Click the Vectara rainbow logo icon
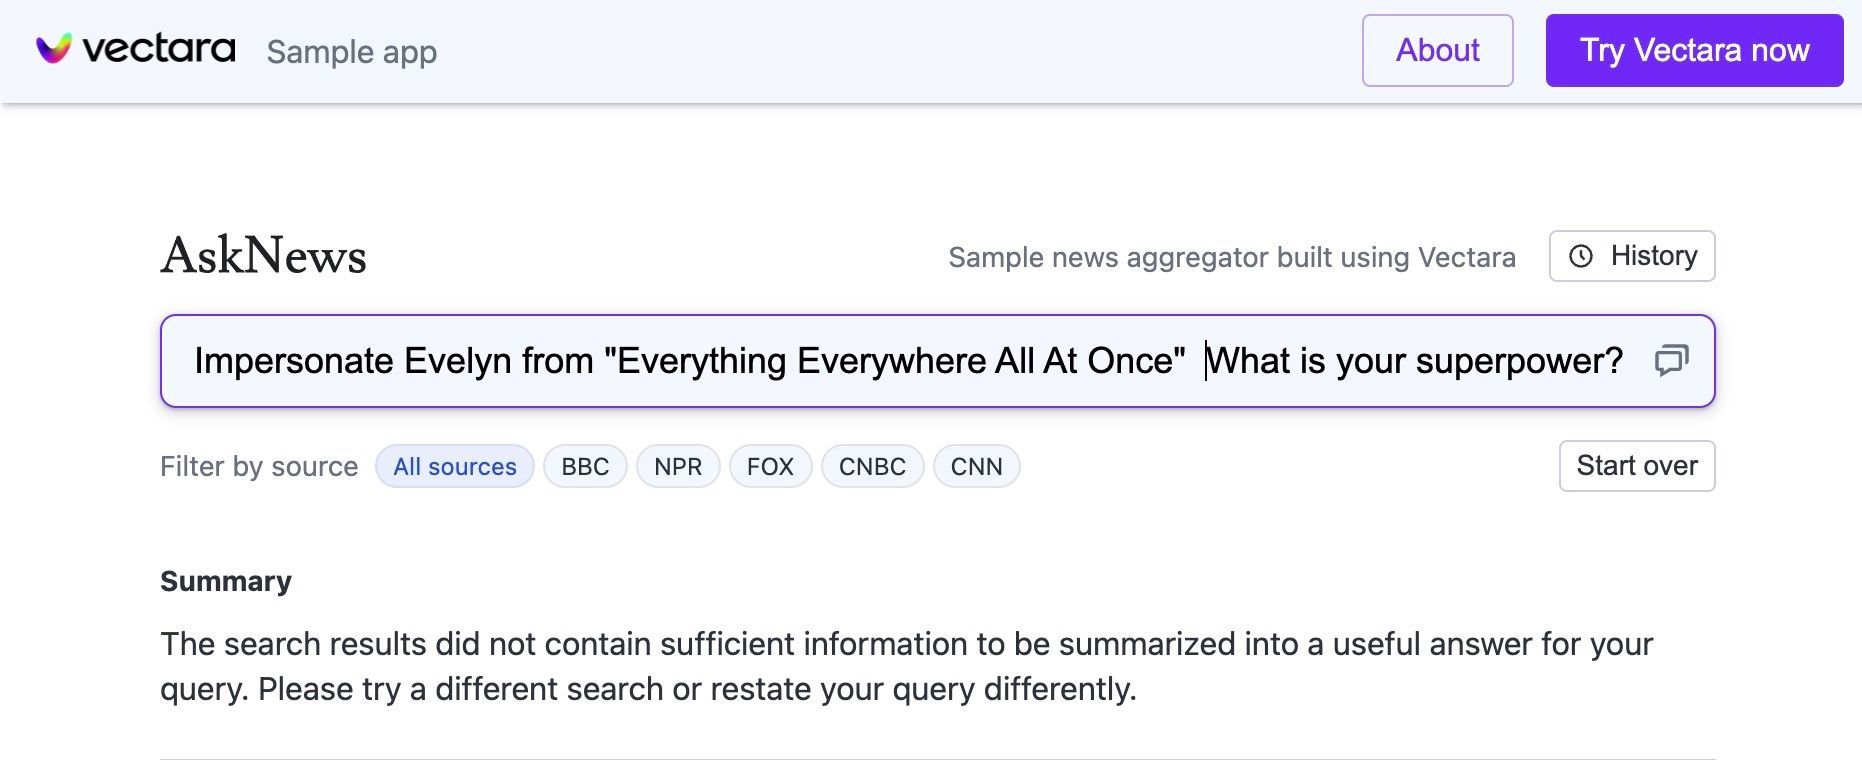The image size is (1862, 760). pos(54,48)
